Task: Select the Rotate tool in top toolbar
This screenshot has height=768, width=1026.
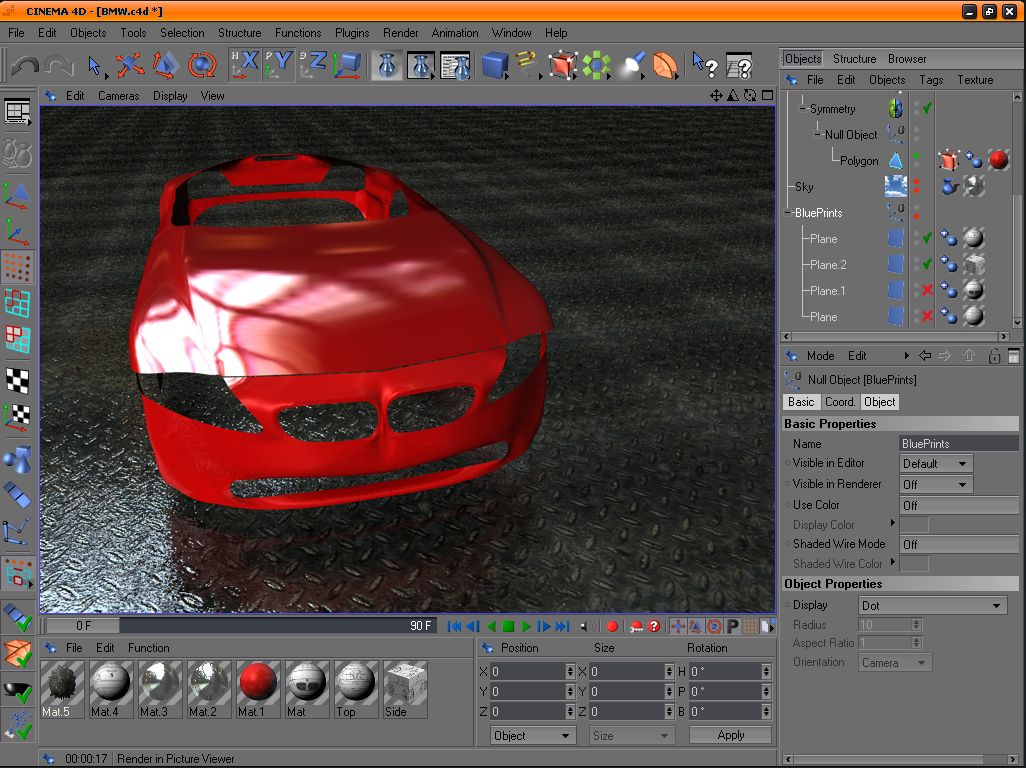Action: tap(202, 66)
